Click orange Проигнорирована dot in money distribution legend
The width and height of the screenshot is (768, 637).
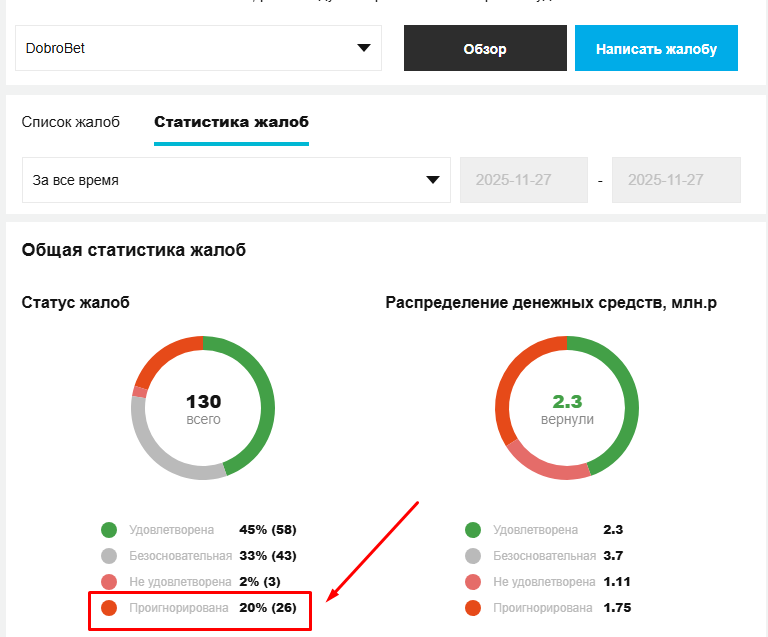473,608
